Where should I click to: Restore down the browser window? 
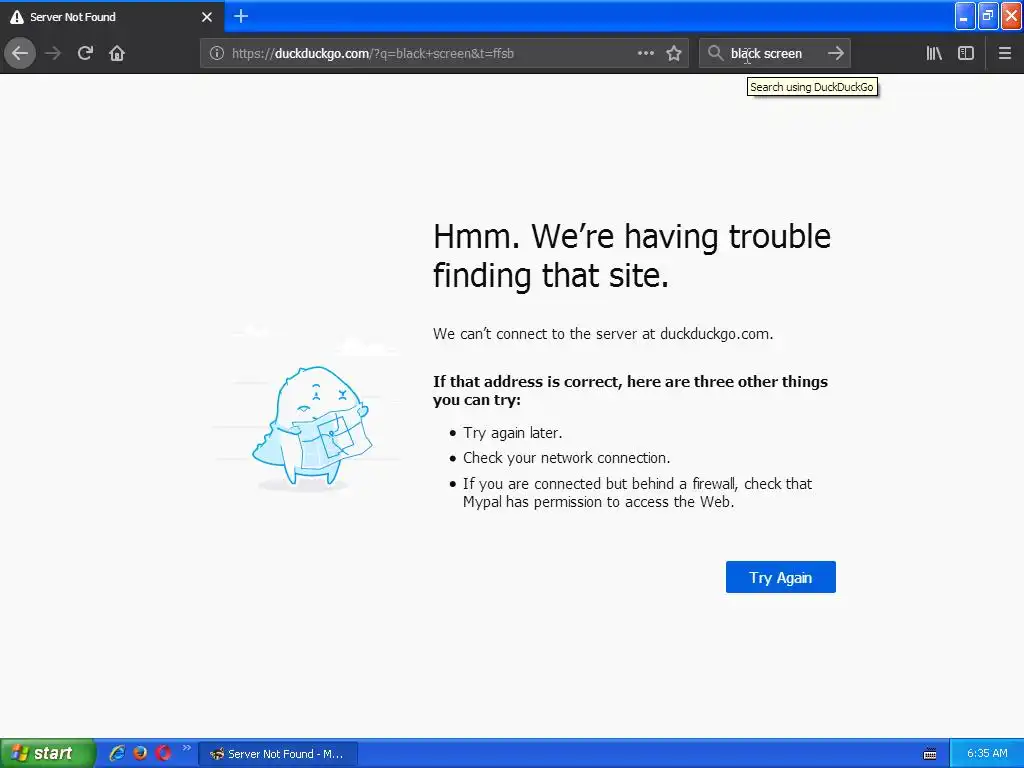[x=988, y=16]
